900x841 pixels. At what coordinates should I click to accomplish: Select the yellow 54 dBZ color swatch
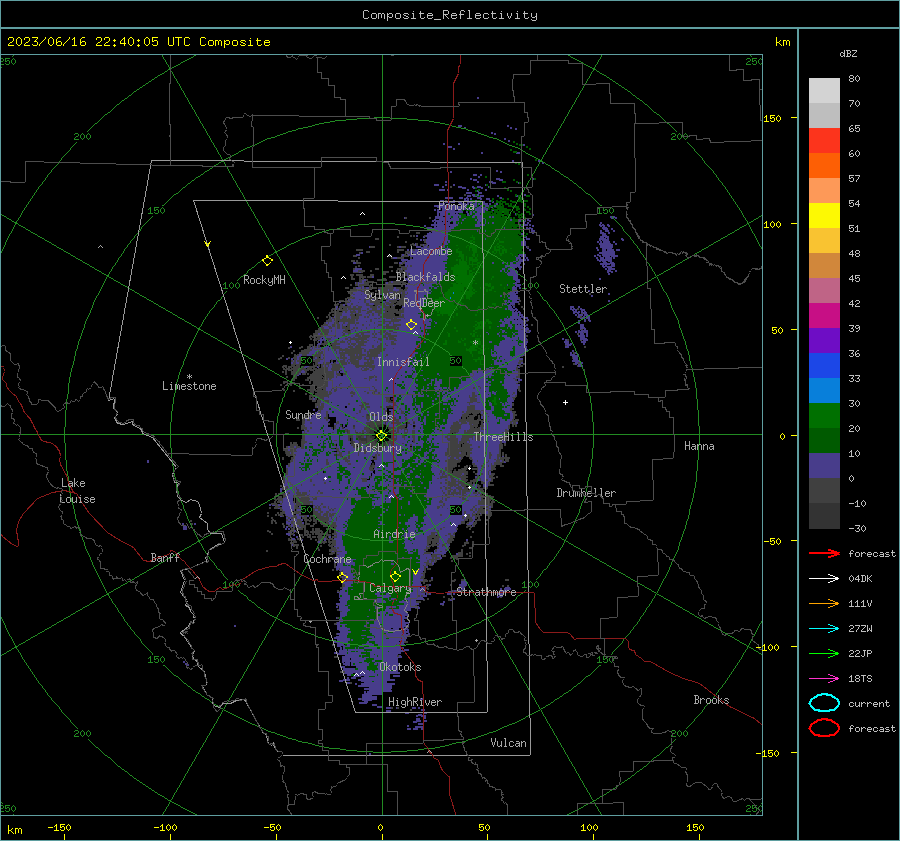coord(824,215)
